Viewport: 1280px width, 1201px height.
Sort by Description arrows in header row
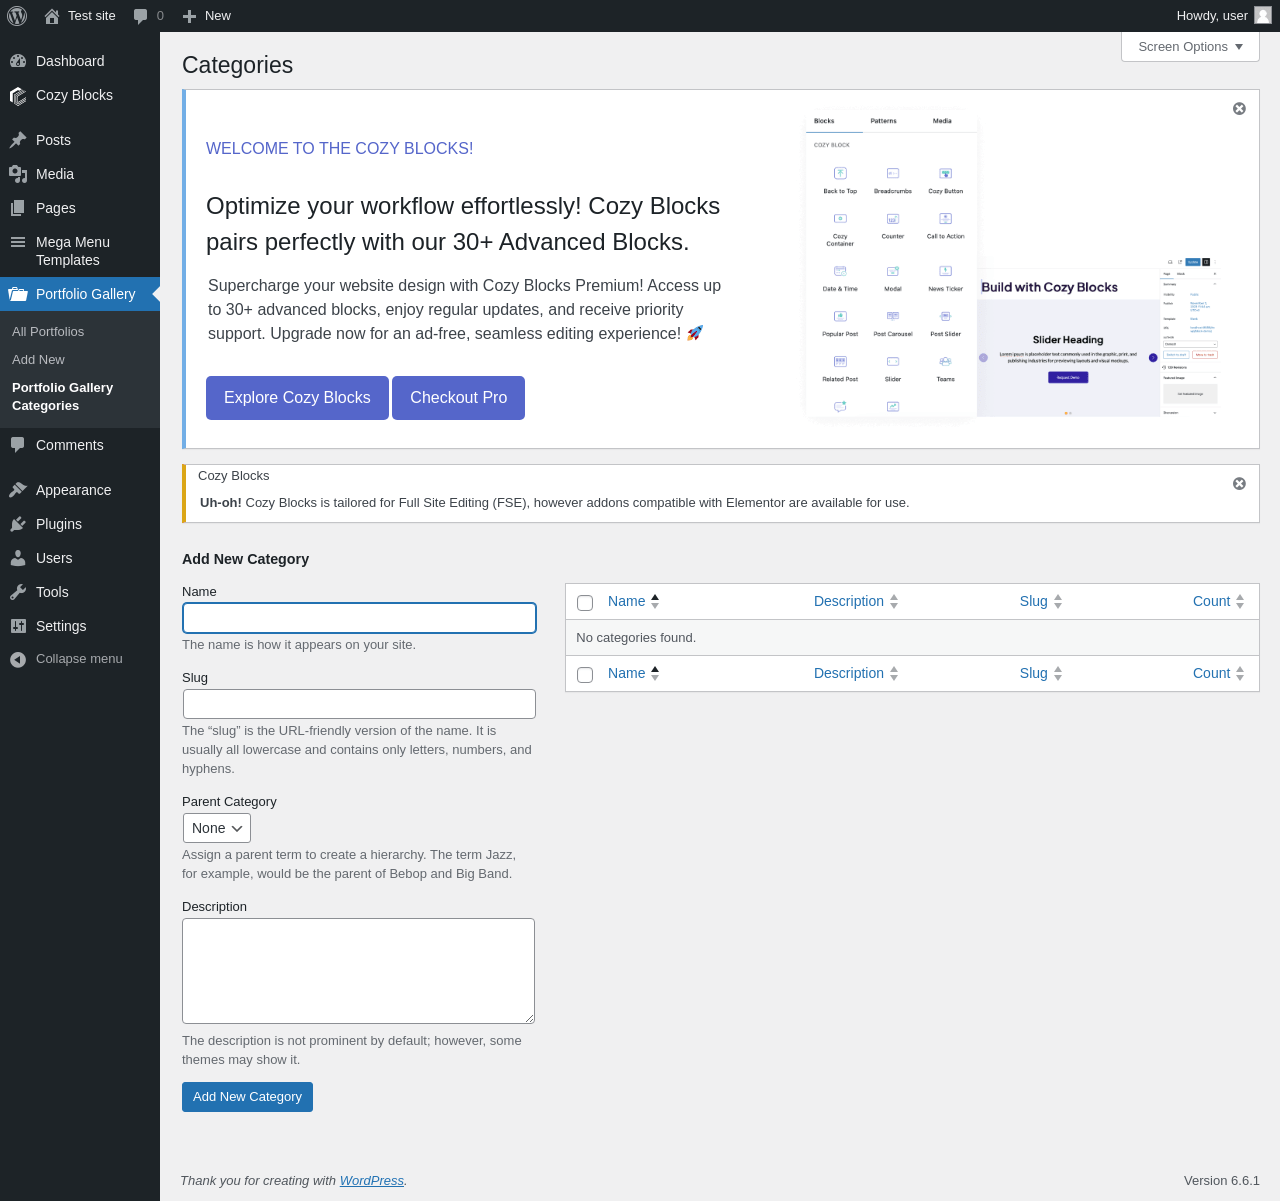894,602
